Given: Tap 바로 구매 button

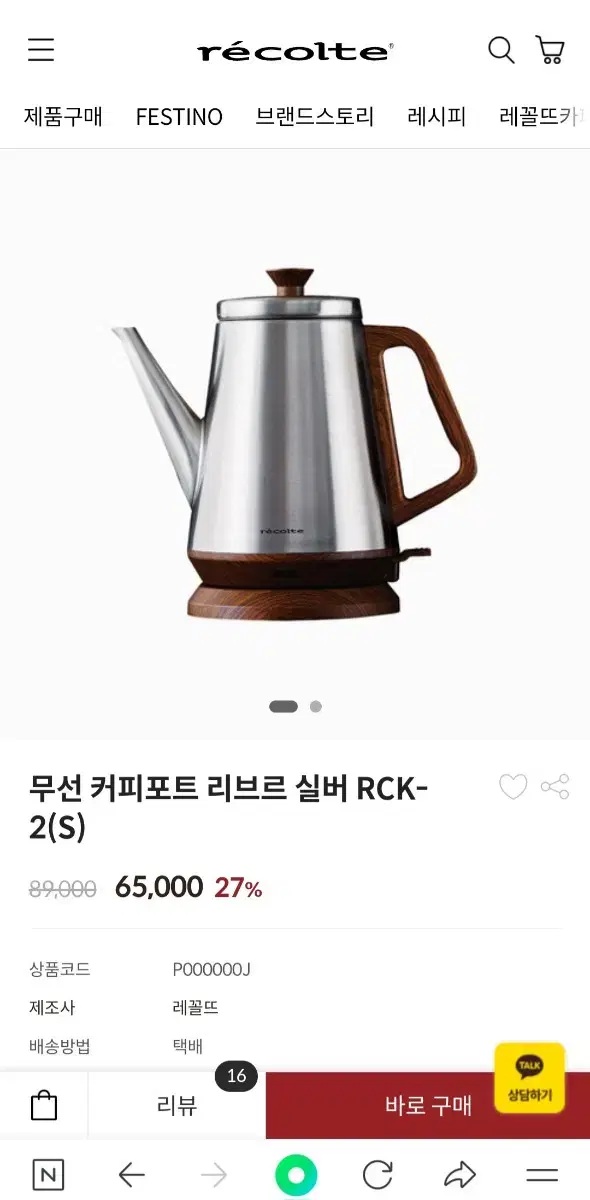Looking at the screenshot, I should click(428, 1105).
